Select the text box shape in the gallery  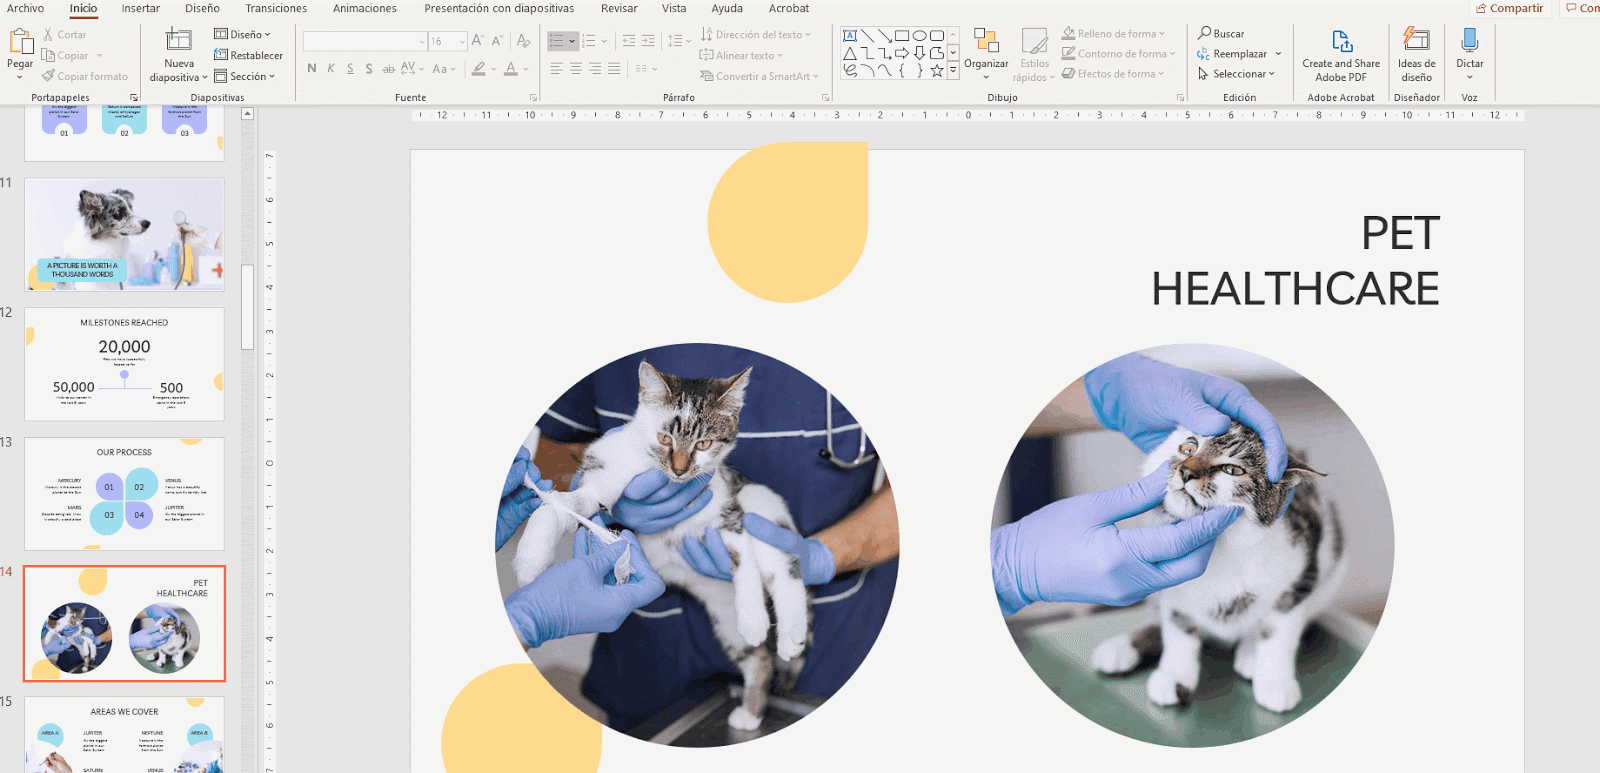pos(850,36)
